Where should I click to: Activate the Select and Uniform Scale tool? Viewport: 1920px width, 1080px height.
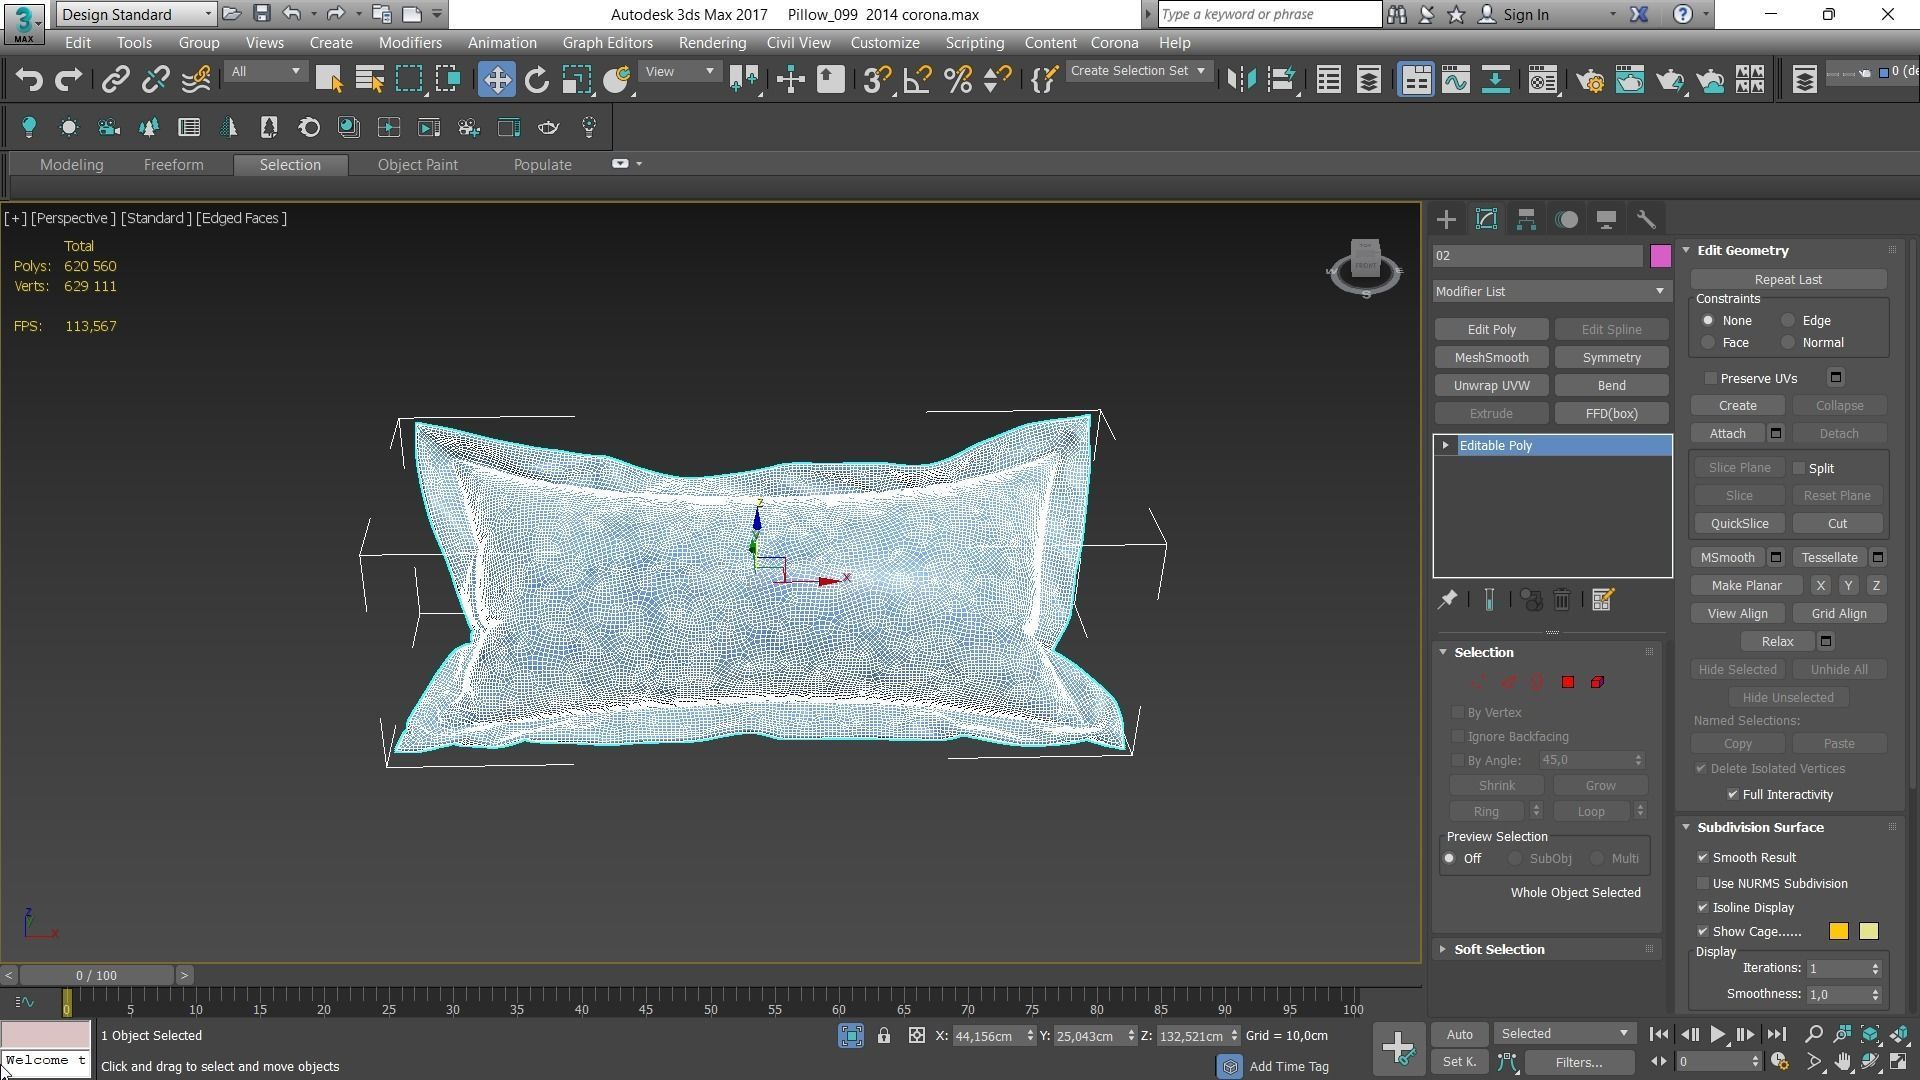(577, 80)
